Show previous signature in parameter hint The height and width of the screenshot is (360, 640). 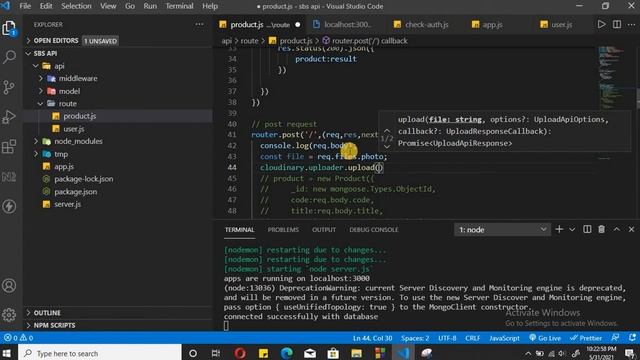387,131
